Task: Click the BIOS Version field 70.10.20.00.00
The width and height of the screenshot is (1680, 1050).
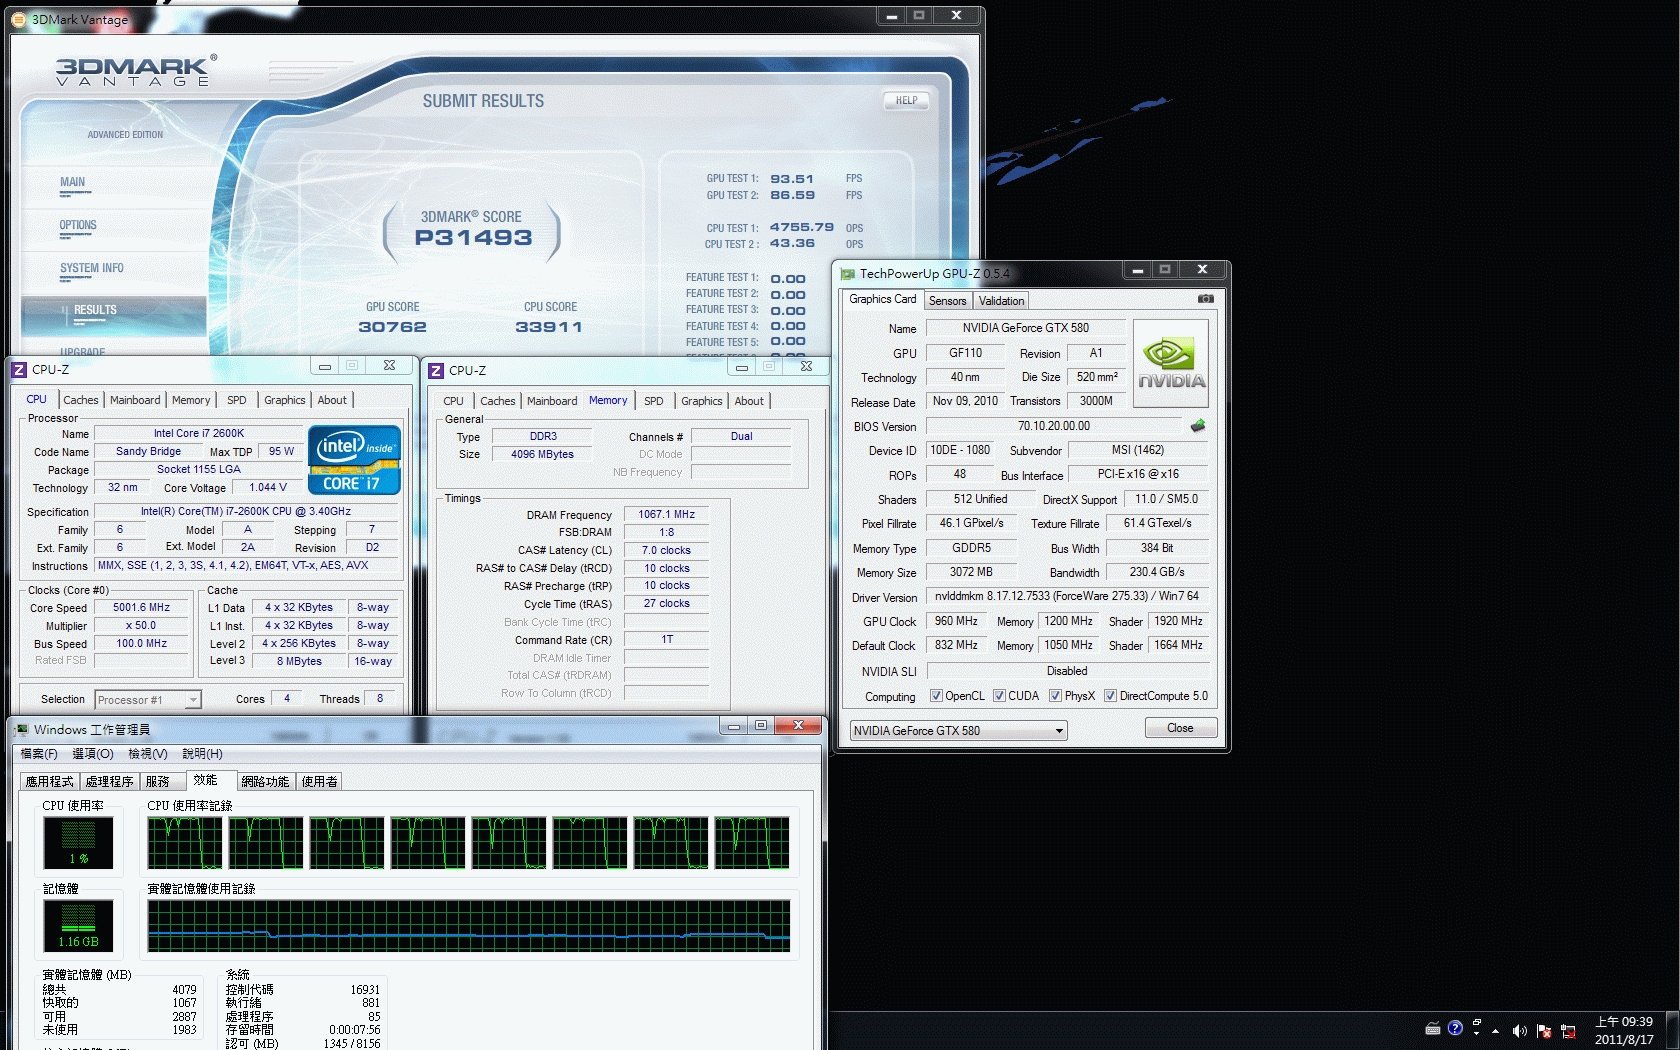Action: pyautogui.click(x=1054, y=426)
